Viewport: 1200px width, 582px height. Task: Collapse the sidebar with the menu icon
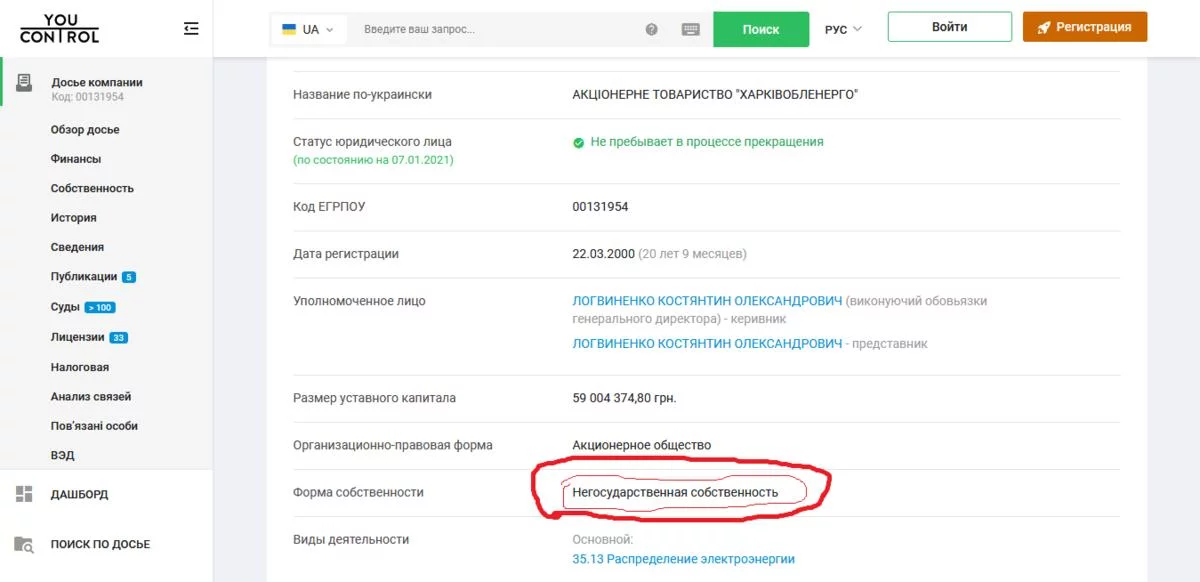coord(192,29)
